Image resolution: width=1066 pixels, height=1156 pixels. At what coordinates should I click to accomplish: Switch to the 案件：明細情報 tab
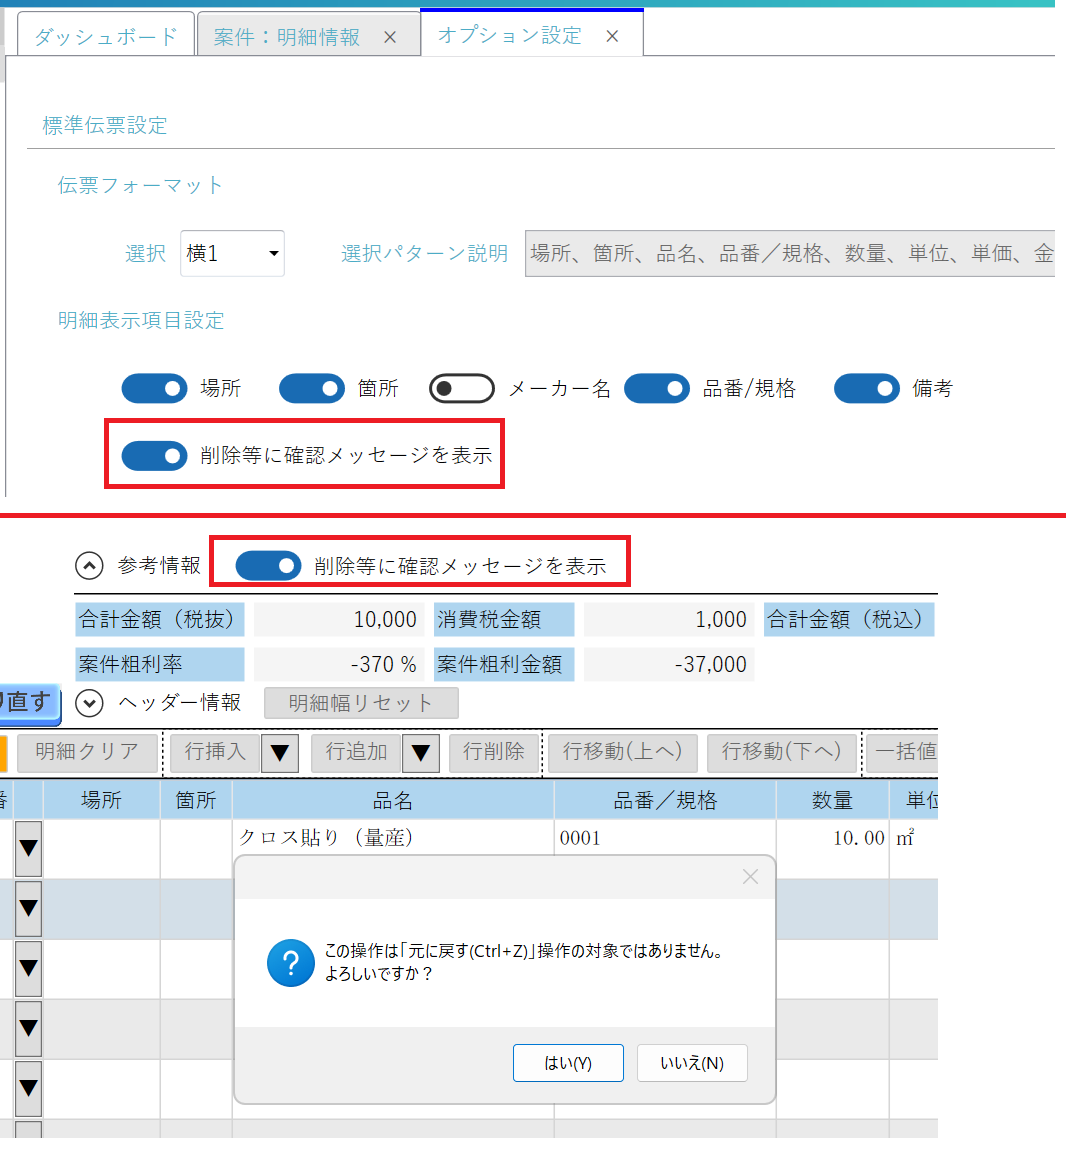coord(286,37)
